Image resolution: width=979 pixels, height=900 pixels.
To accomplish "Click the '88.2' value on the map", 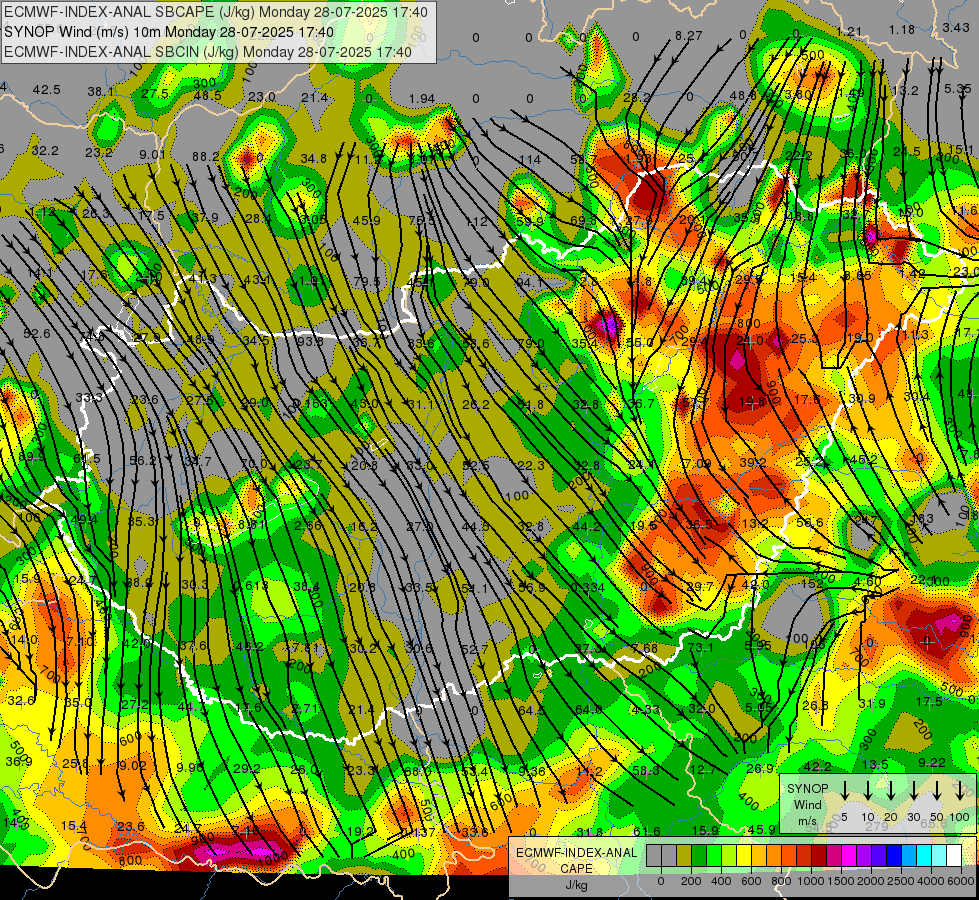I will (206, 157).
